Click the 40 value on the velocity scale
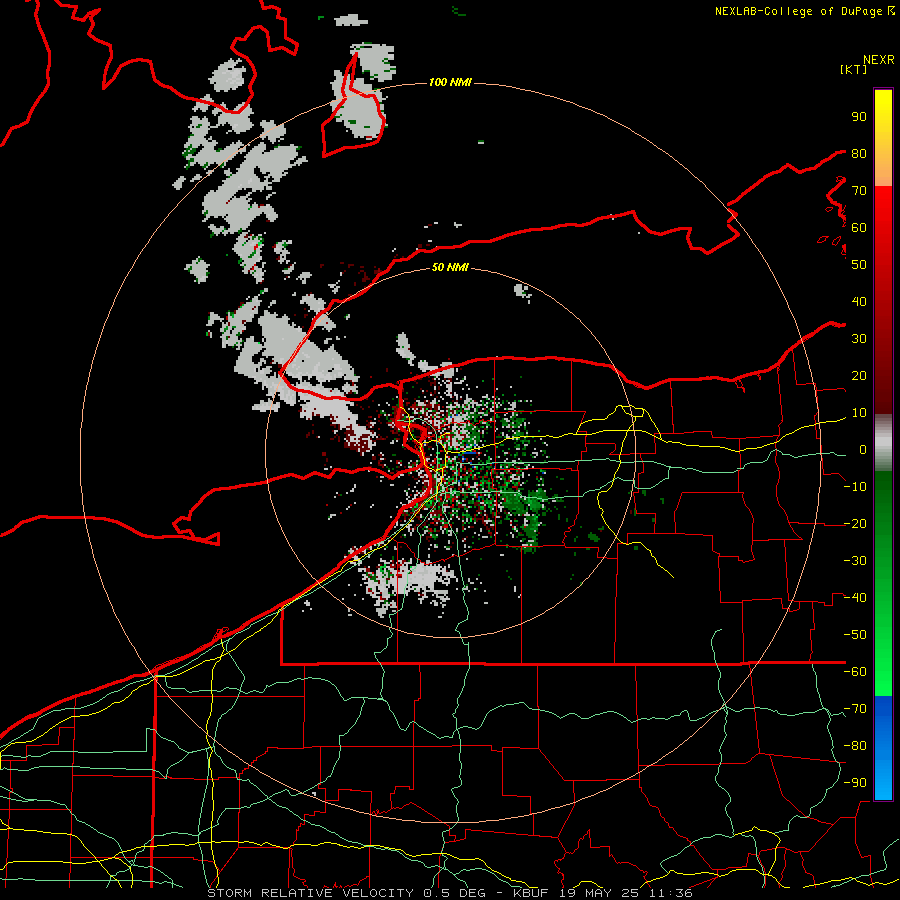This screenshot has height=900, width=900. click(x=859, y=301)
